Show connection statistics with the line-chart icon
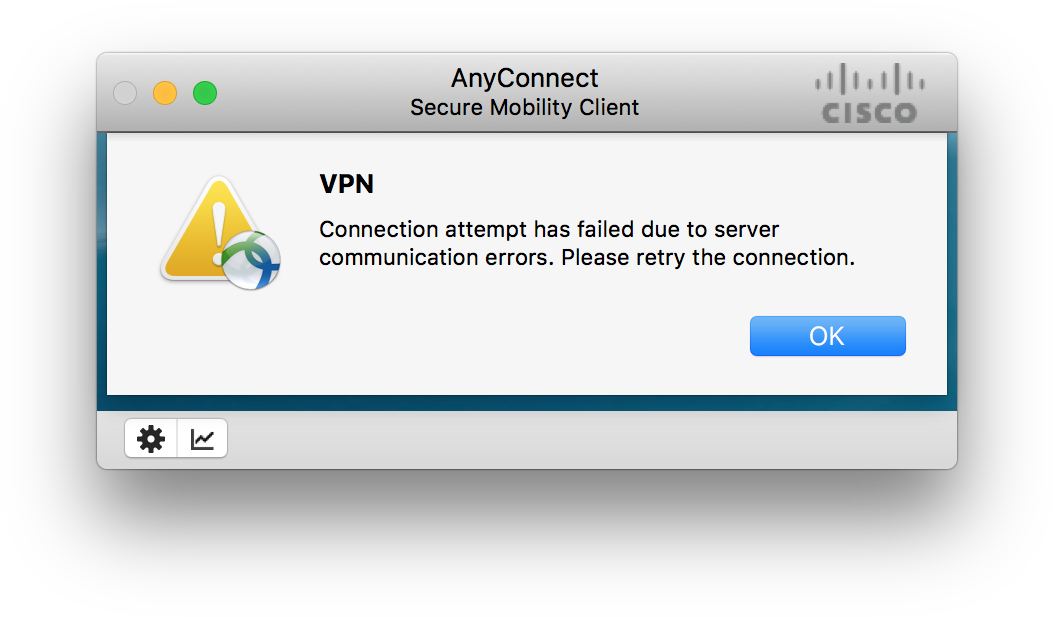This screenshot has height=617, width=1053. [201, 438]
